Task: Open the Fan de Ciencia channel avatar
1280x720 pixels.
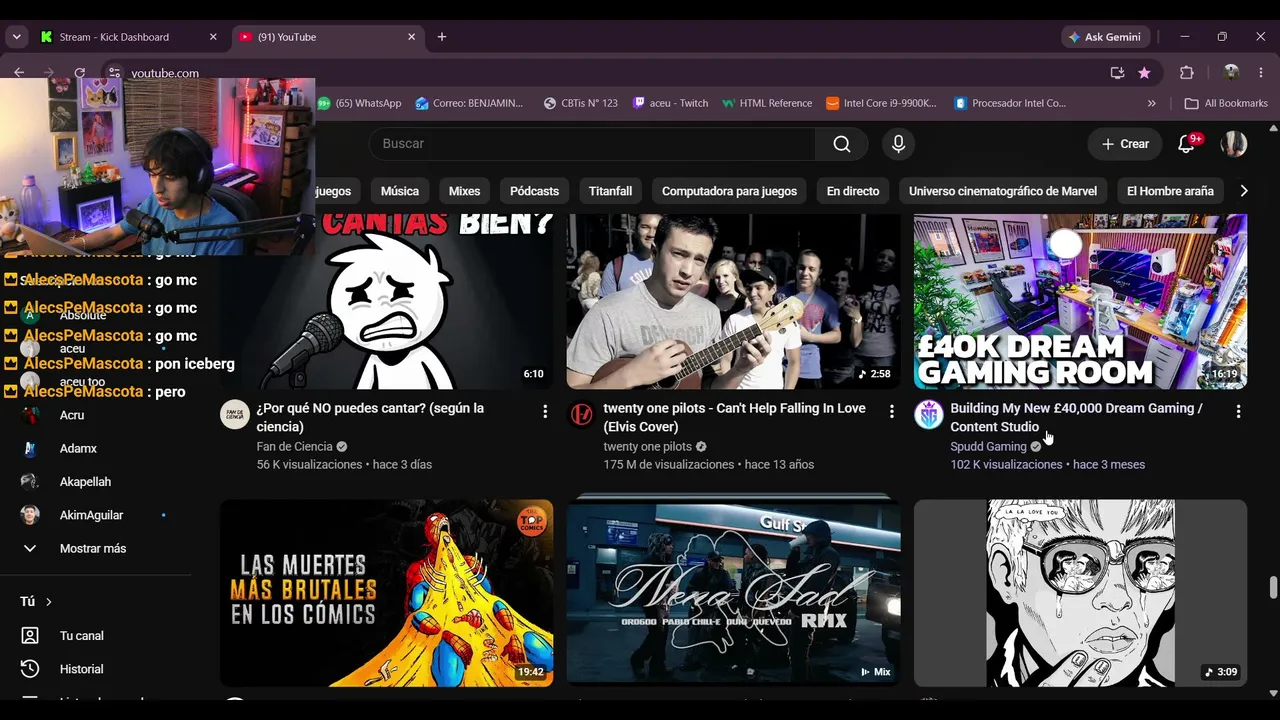Action: (x=235, y=414)
